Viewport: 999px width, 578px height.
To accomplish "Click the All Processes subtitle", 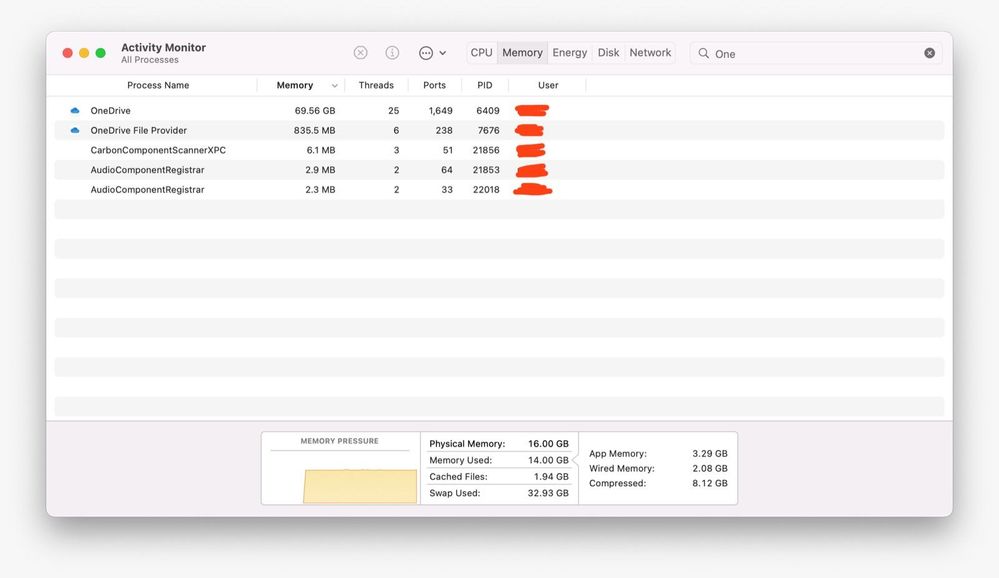I will coord(150,60).
